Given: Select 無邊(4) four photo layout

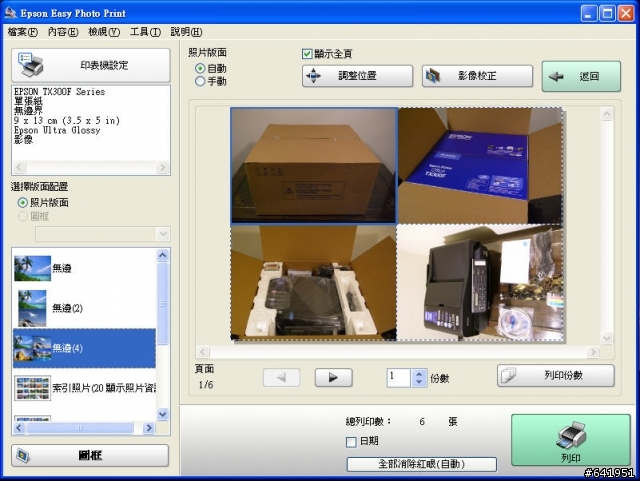Looking at the screenshot, I should coord(84,348).
